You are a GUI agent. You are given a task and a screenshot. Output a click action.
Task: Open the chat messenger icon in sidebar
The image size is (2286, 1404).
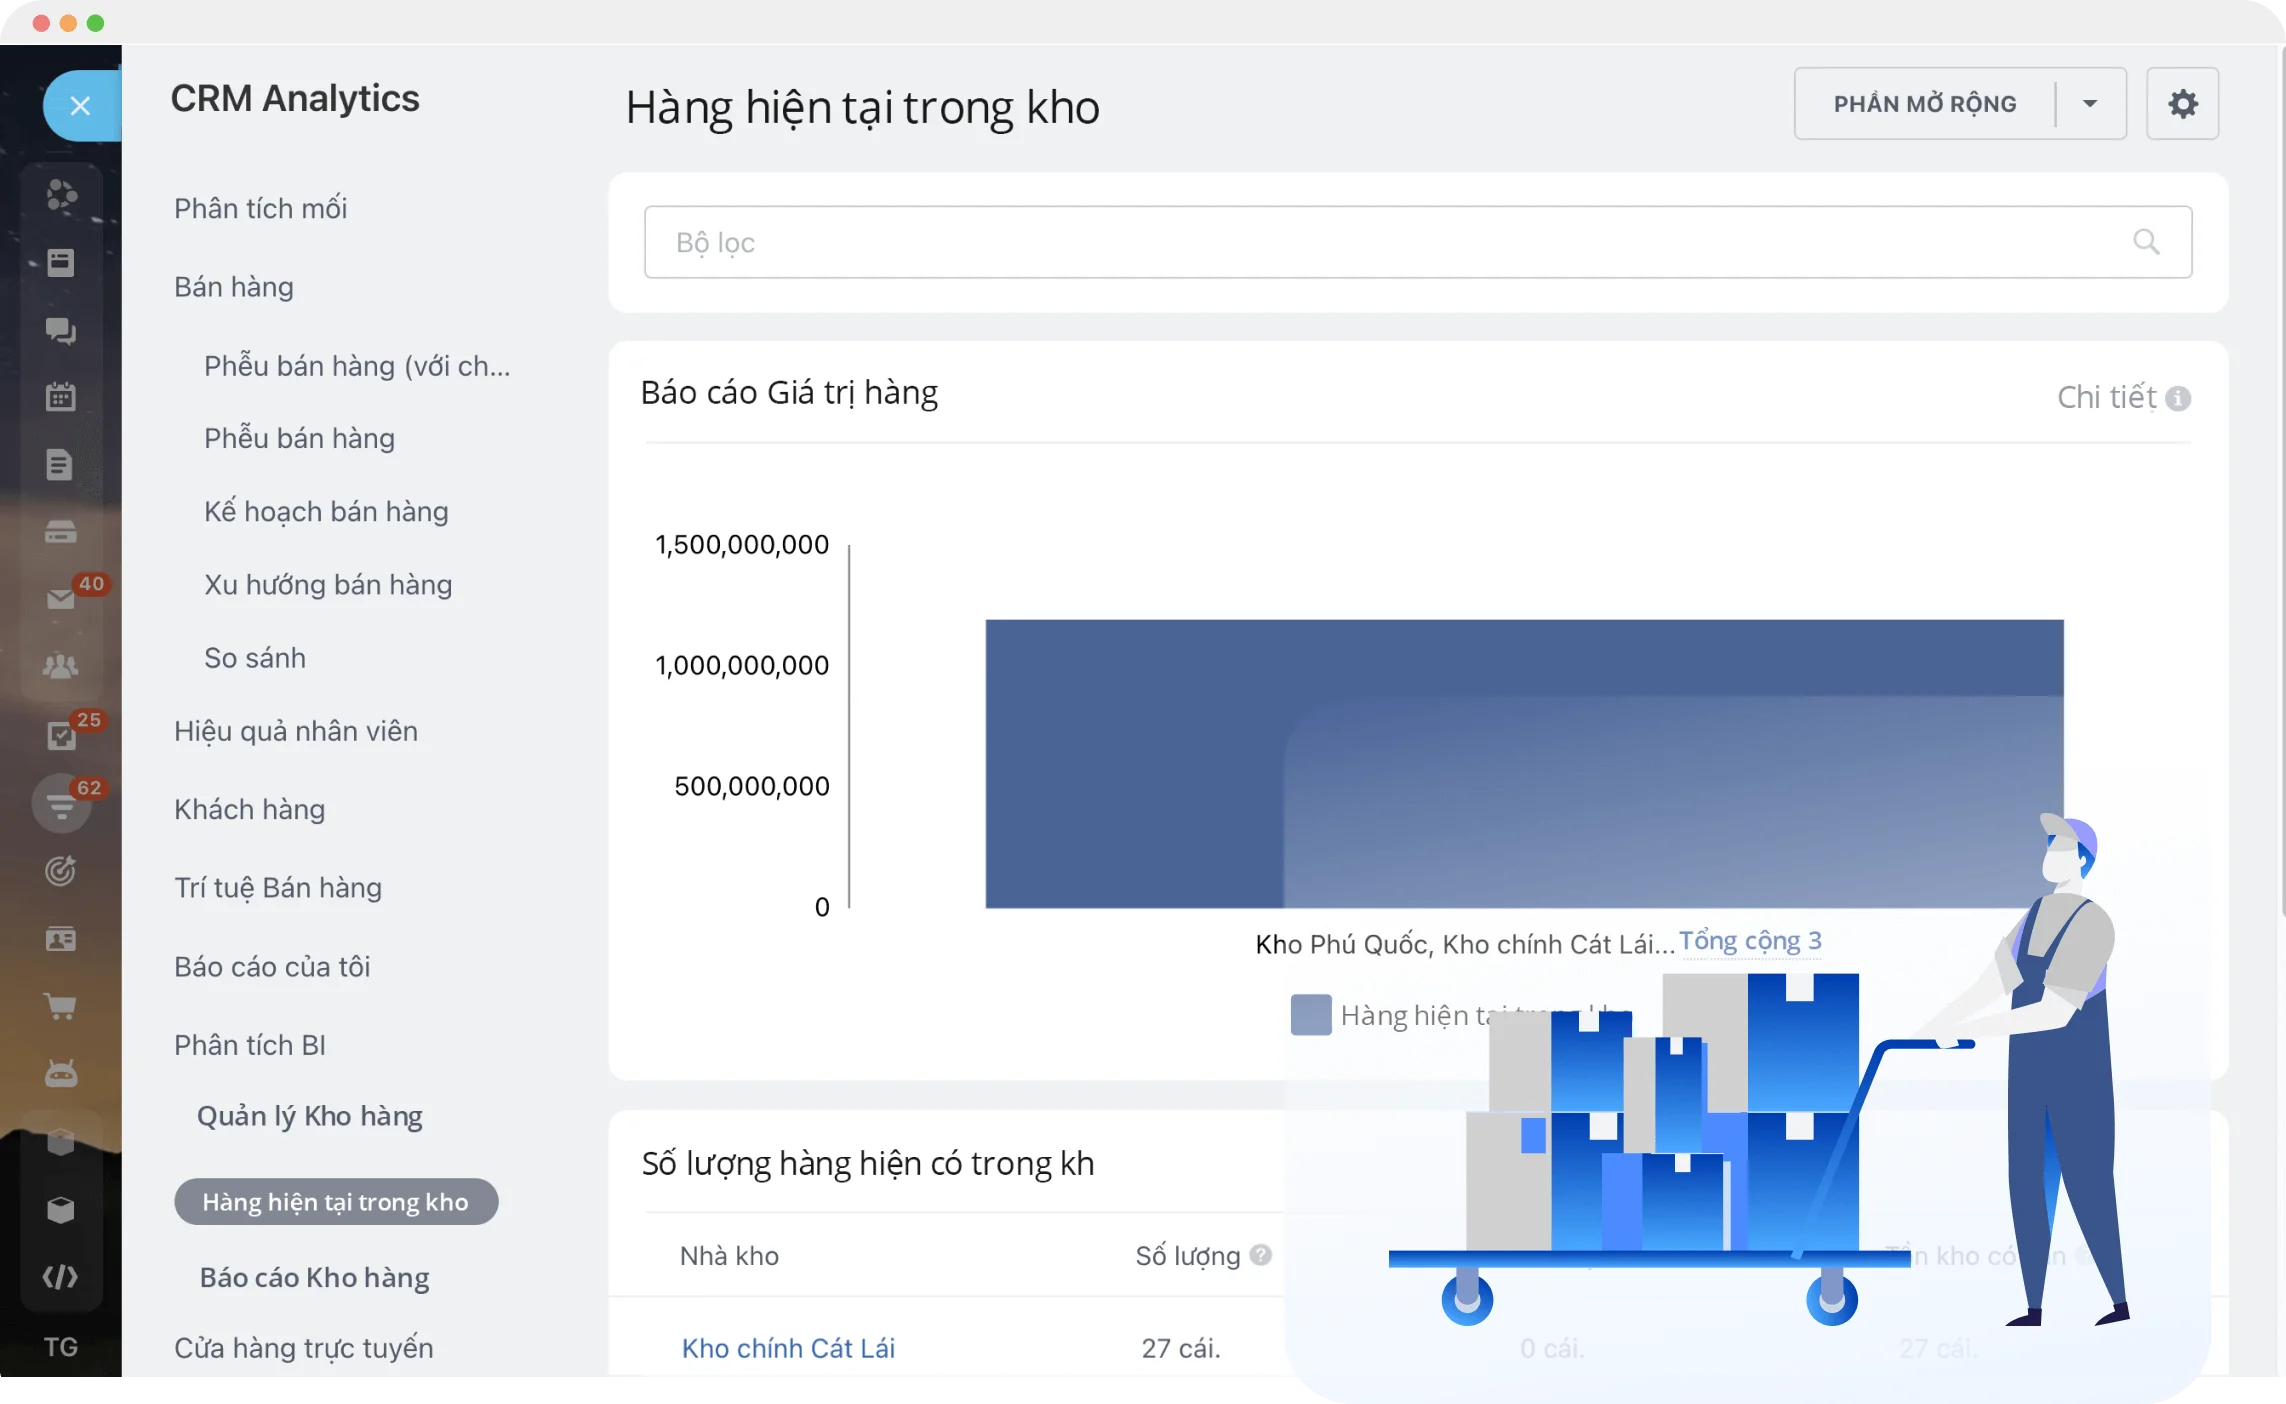(61, 331)
